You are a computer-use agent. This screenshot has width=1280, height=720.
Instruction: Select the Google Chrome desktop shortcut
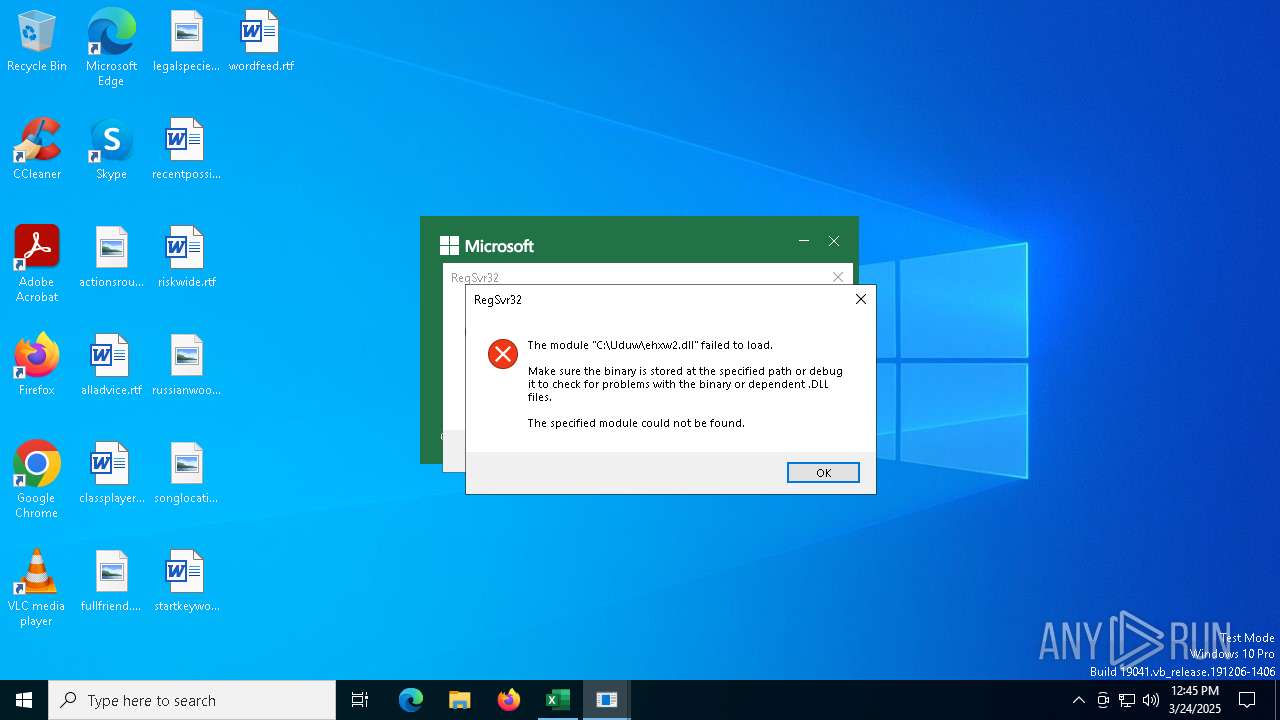[x=37, y=480]
